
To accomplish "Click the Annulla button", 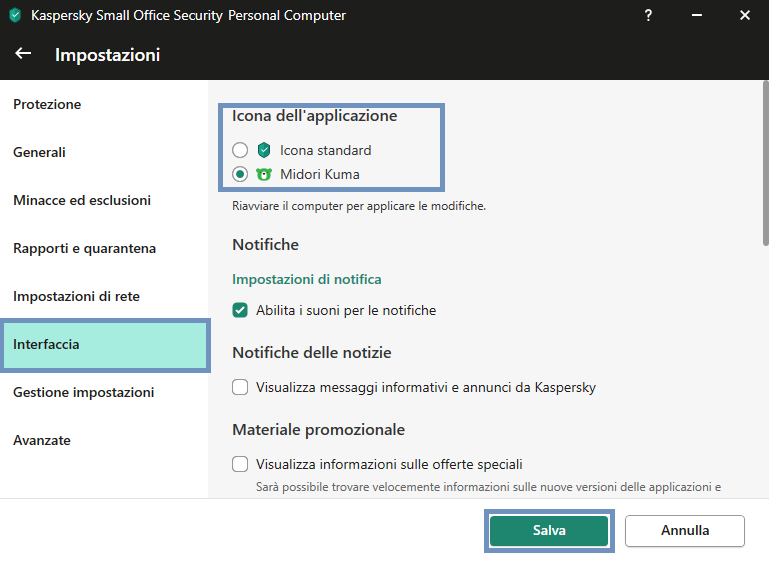I will click(685, 531).
